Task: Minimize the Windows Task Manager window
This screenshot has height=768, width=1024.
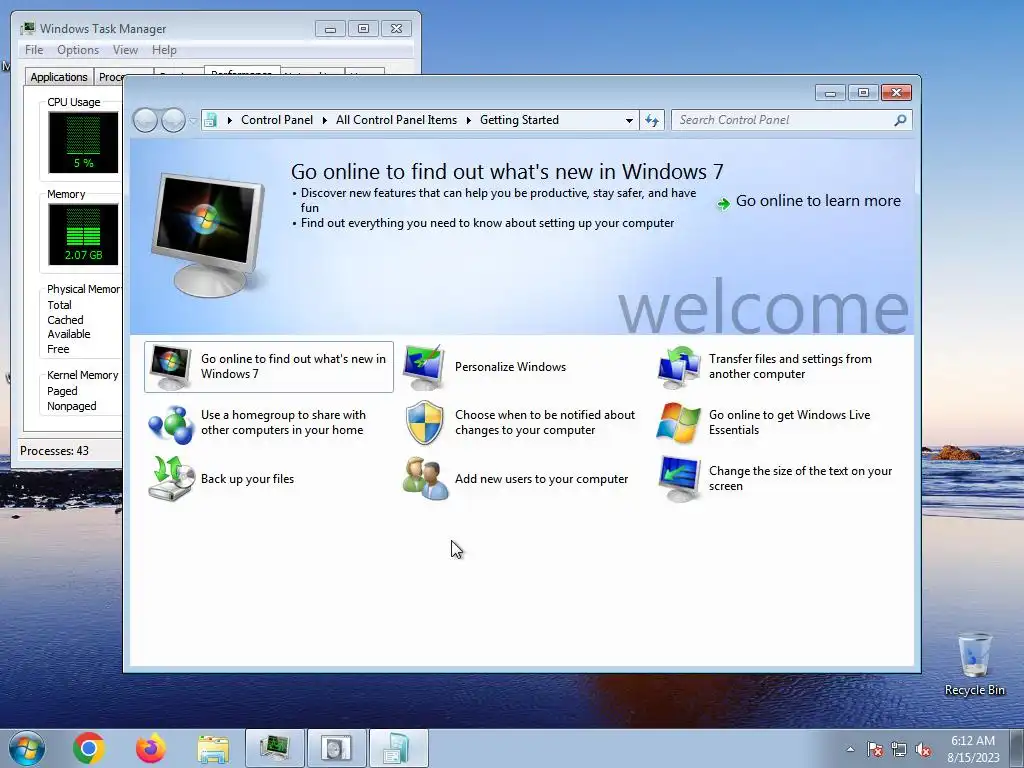Action: click(x=330, y=29)
